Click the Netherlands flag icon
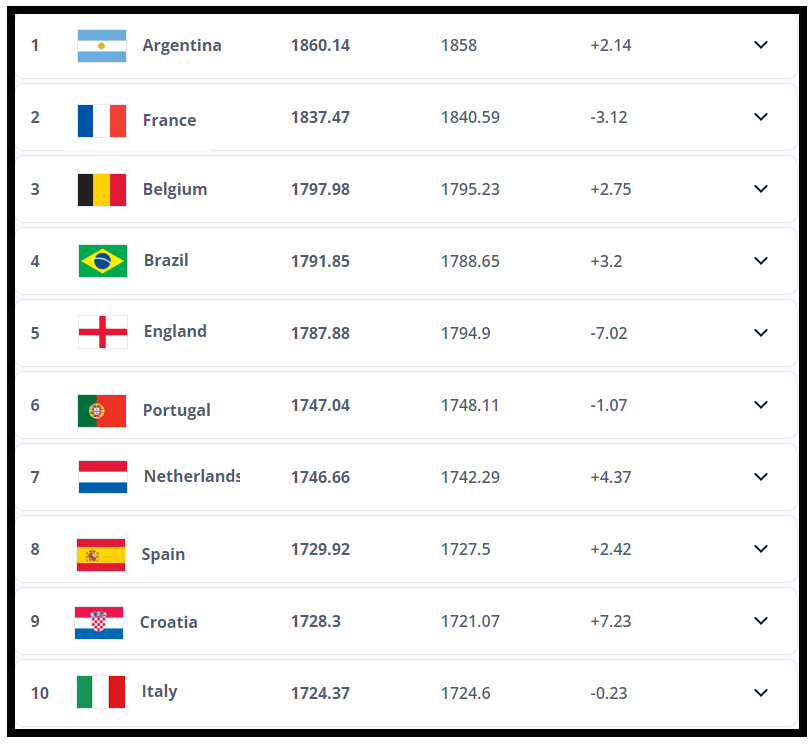 (103, 477)
